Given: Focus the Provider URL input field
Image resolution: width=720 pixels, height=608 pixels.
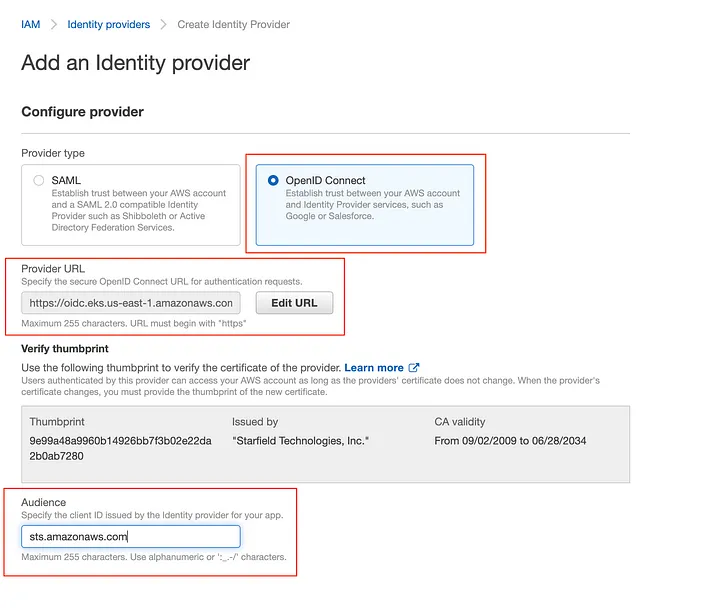Looking at the screenshot, I should (131, 303).
